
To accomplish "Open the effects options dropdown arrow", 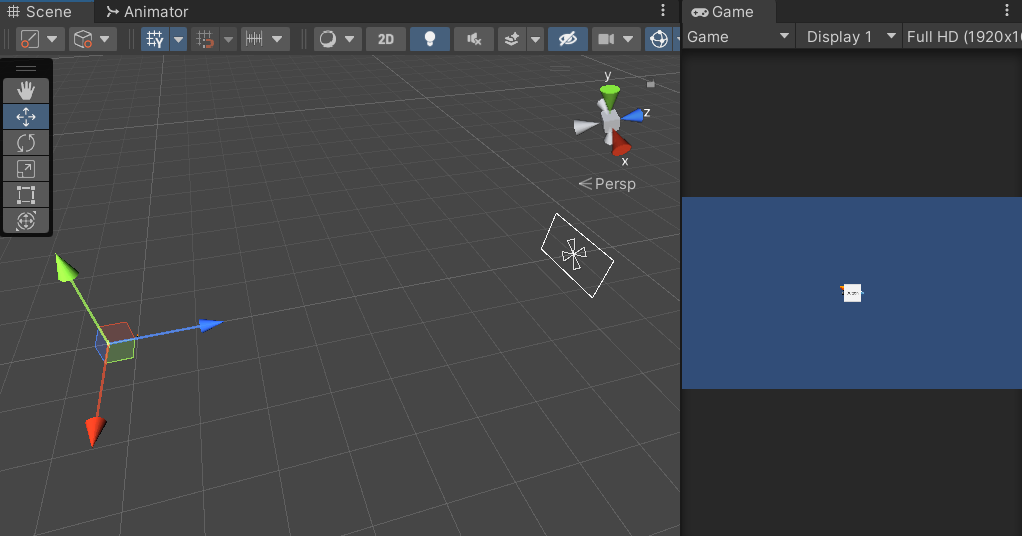I will coord(535,39).
